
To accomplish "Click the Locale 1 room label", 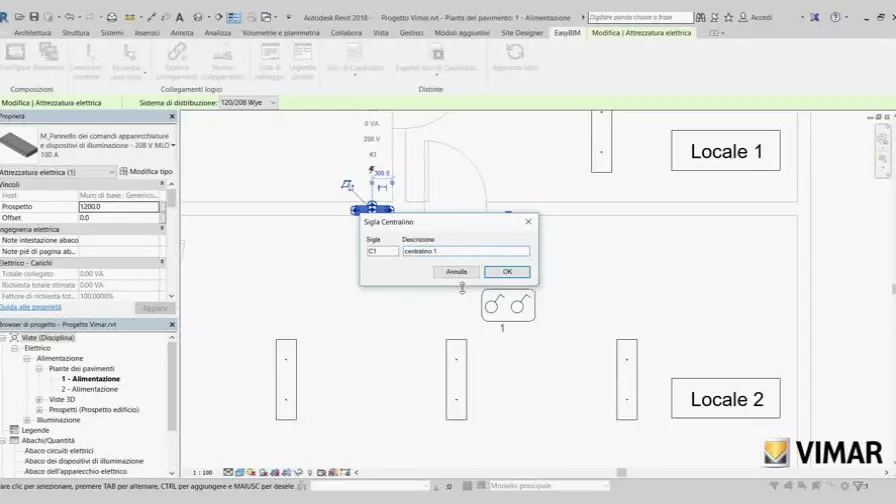I will (x=726, y=151).
